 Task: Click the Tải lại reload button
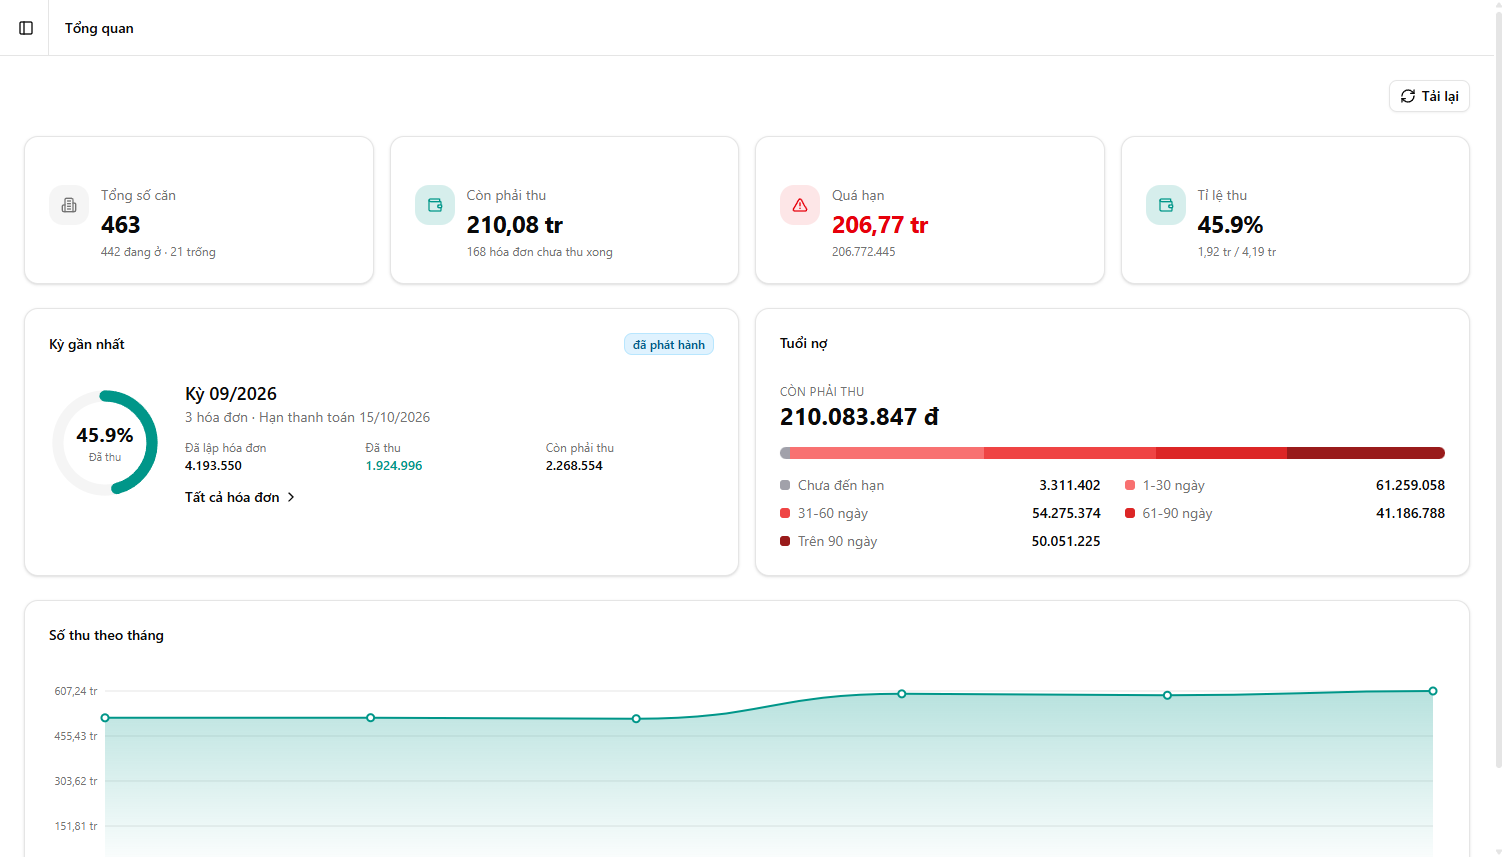(x=1429, y=96)
